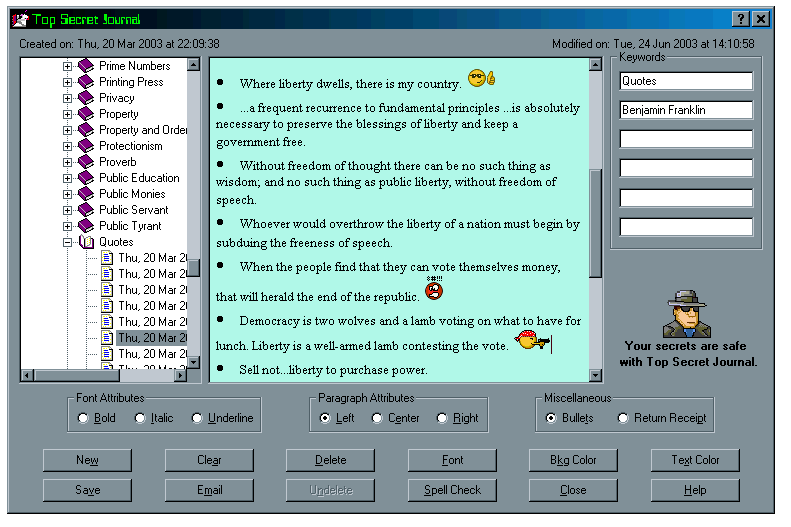Select the Printing Press category
Viewport: 791px width, 527px height.
tap(131, 82)
